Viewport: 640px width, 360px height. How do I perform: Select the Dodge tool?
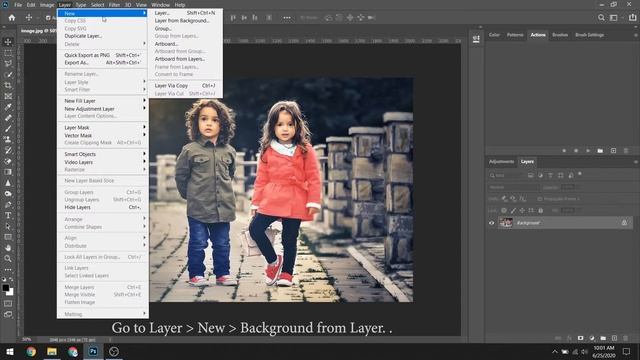click(x=8, y=193)
